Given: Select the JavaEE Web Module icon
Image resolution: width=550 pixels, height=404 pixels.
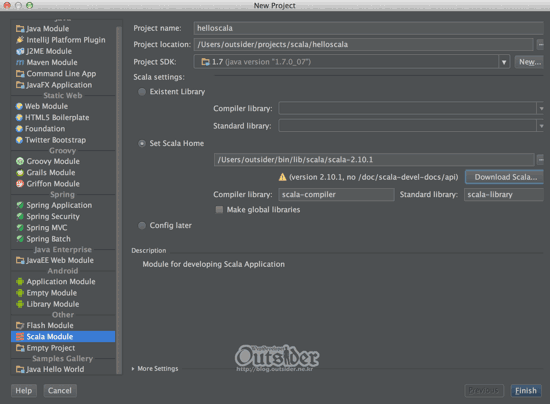Looking at the screenshot, I should tap(20, 260).
